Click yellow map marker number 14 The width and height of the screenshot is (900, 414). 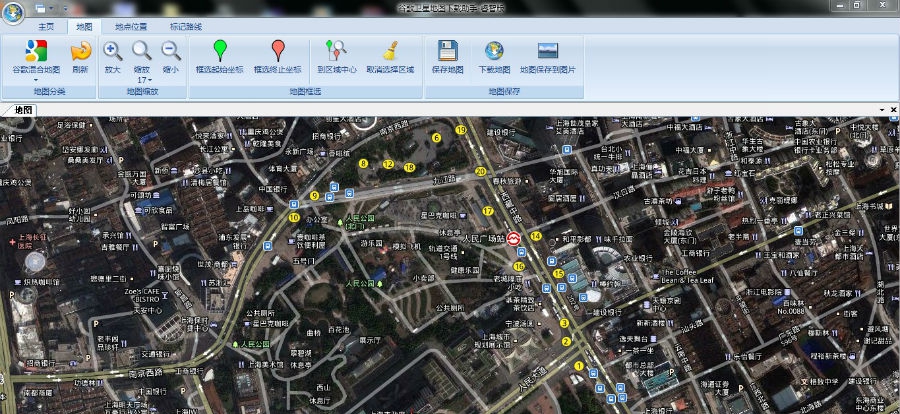536,235
